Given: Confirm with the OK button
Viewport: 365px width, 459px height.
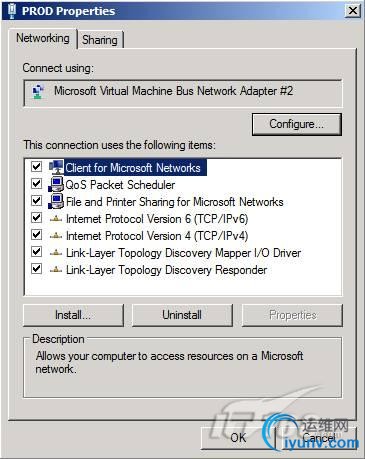Looking at the screenshot, I should [238, 437].
